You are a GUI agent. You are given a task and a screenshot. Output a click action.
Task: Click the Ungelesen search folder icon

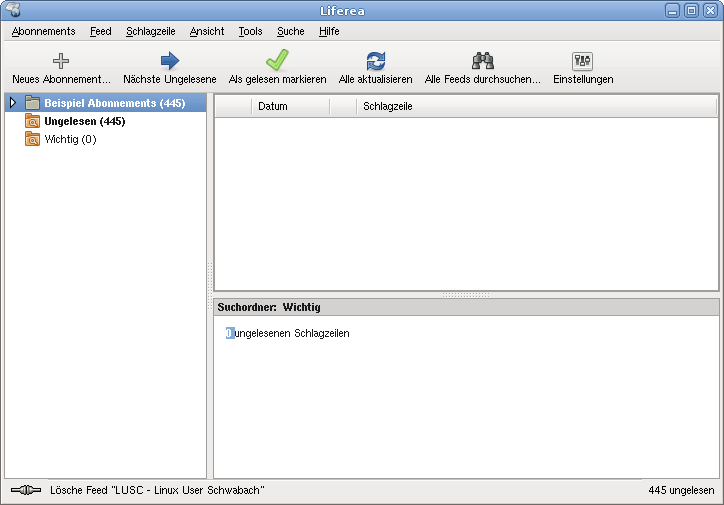click(x=32, y=121)
